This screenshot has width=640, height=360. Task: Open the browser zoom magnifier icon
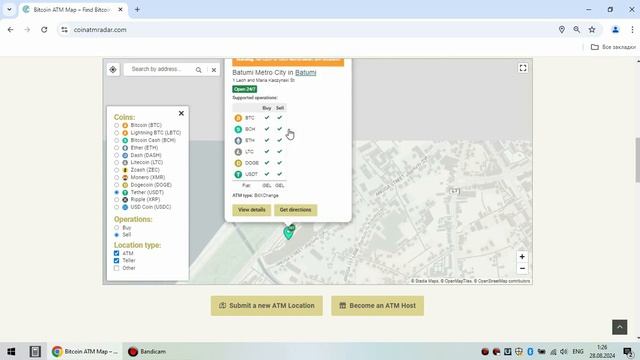577,30
